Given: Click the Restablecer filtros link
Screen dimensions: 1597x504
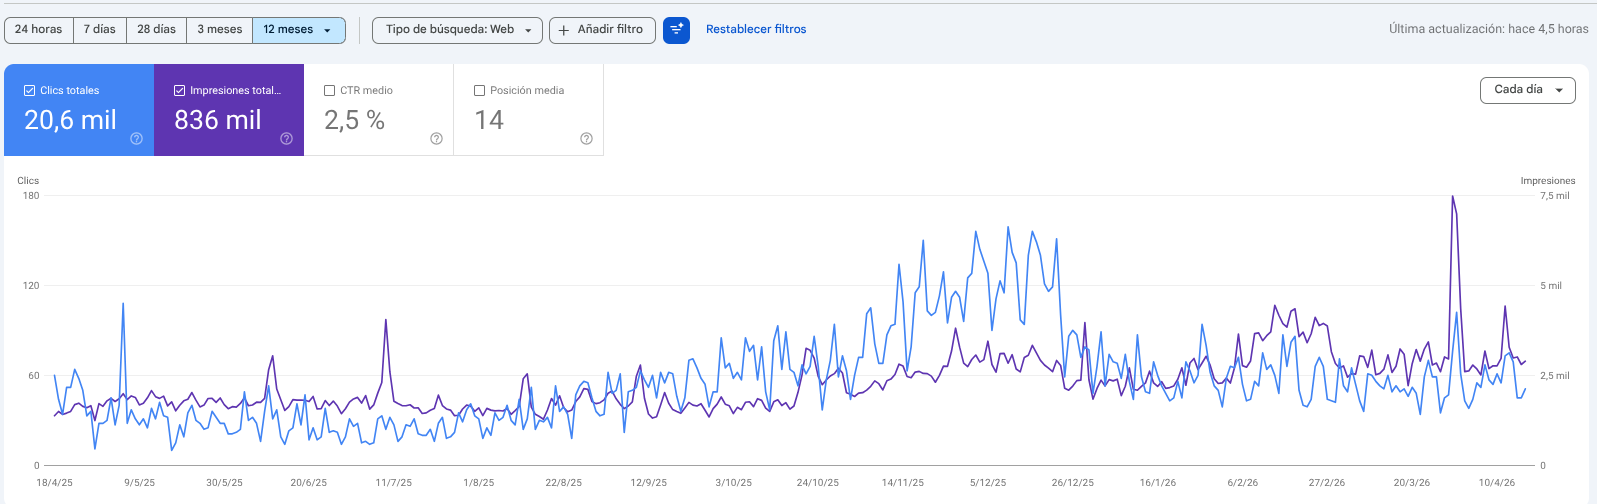Looking at the screenshot, I should pos(756,30).
